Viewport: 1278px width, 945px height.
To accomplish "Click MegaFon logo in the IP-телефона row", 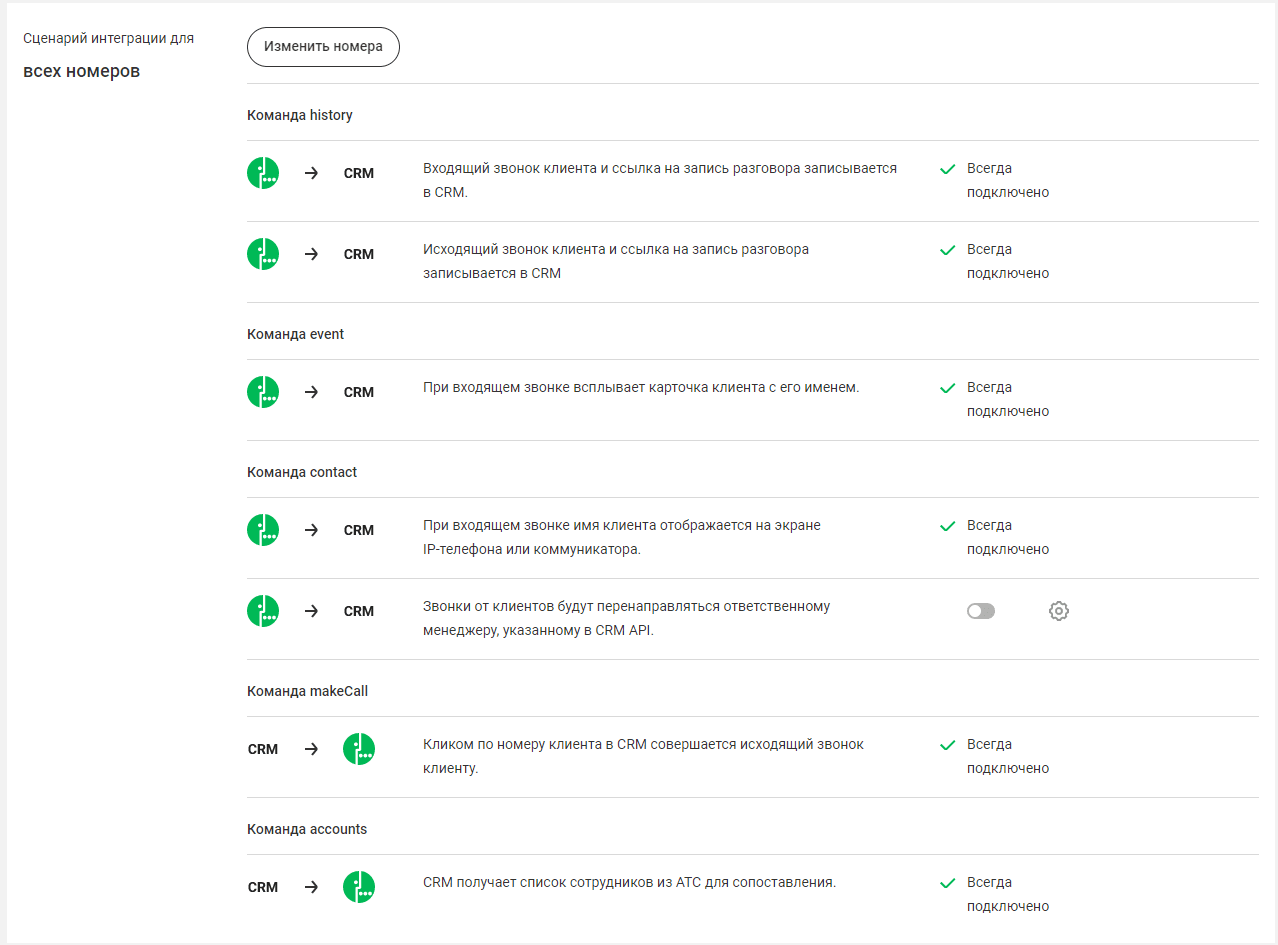I will tap(263, 530).
